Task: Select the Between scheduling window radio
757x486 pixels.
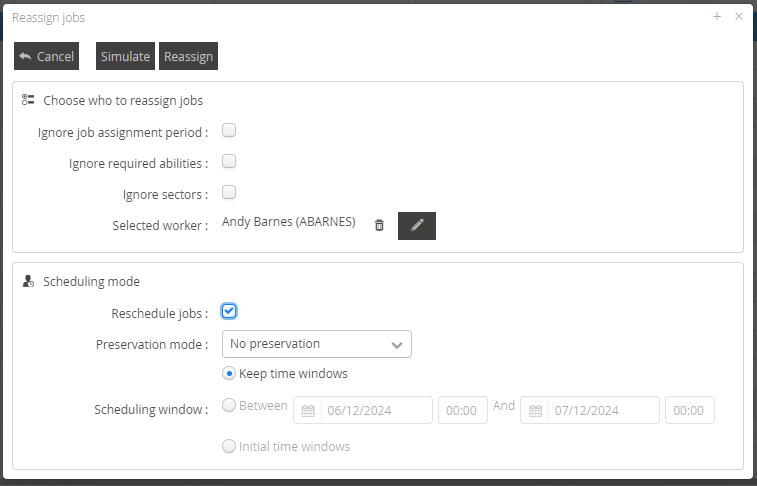Action: (229, 406)
